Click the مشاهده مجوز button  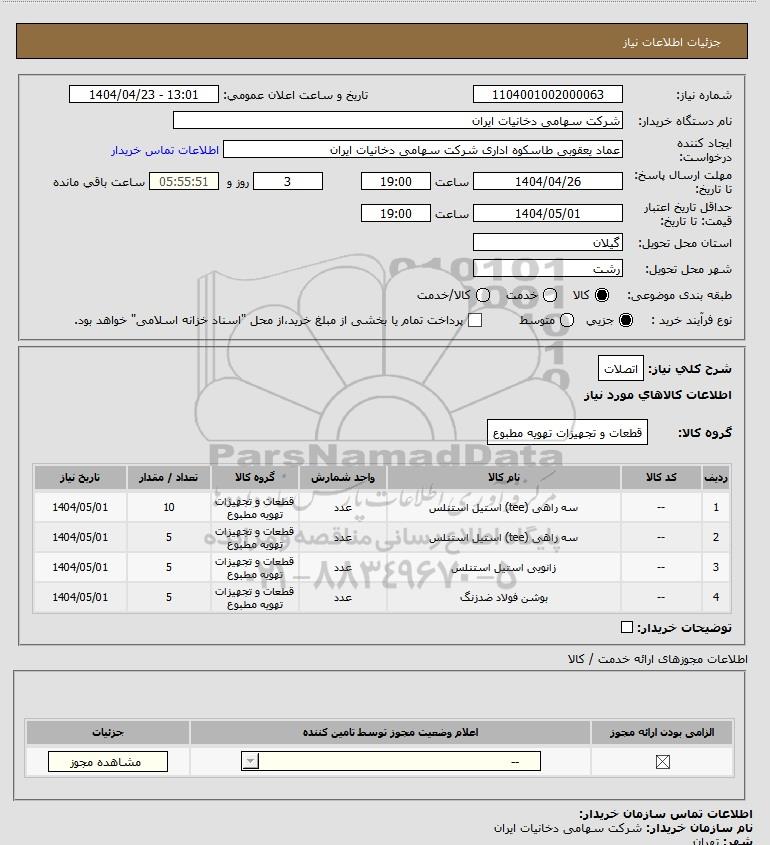point(108,762)
